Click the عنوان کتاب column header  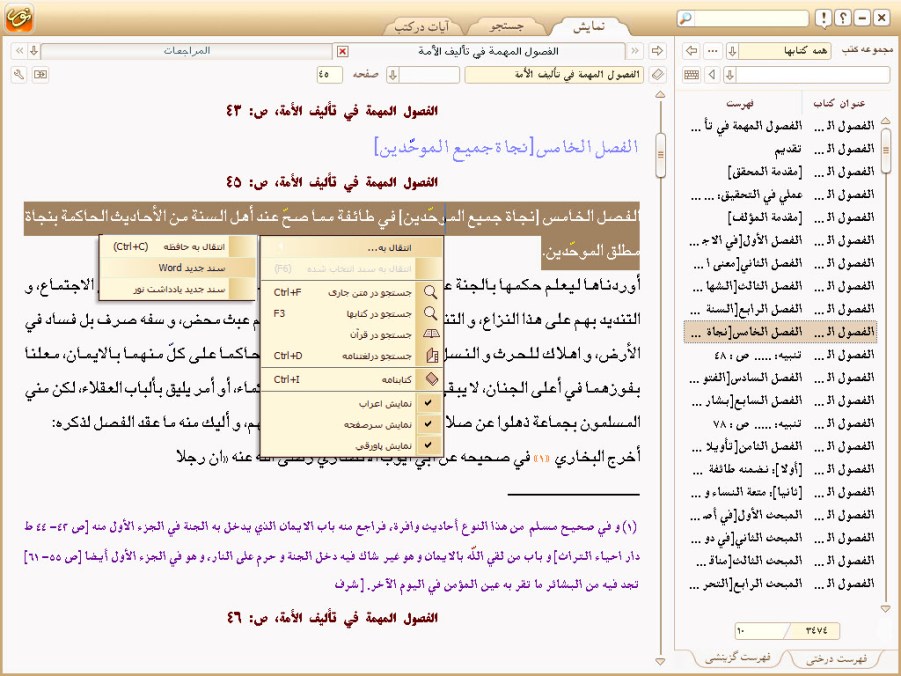pyautogui.click(x=838, y=103)
